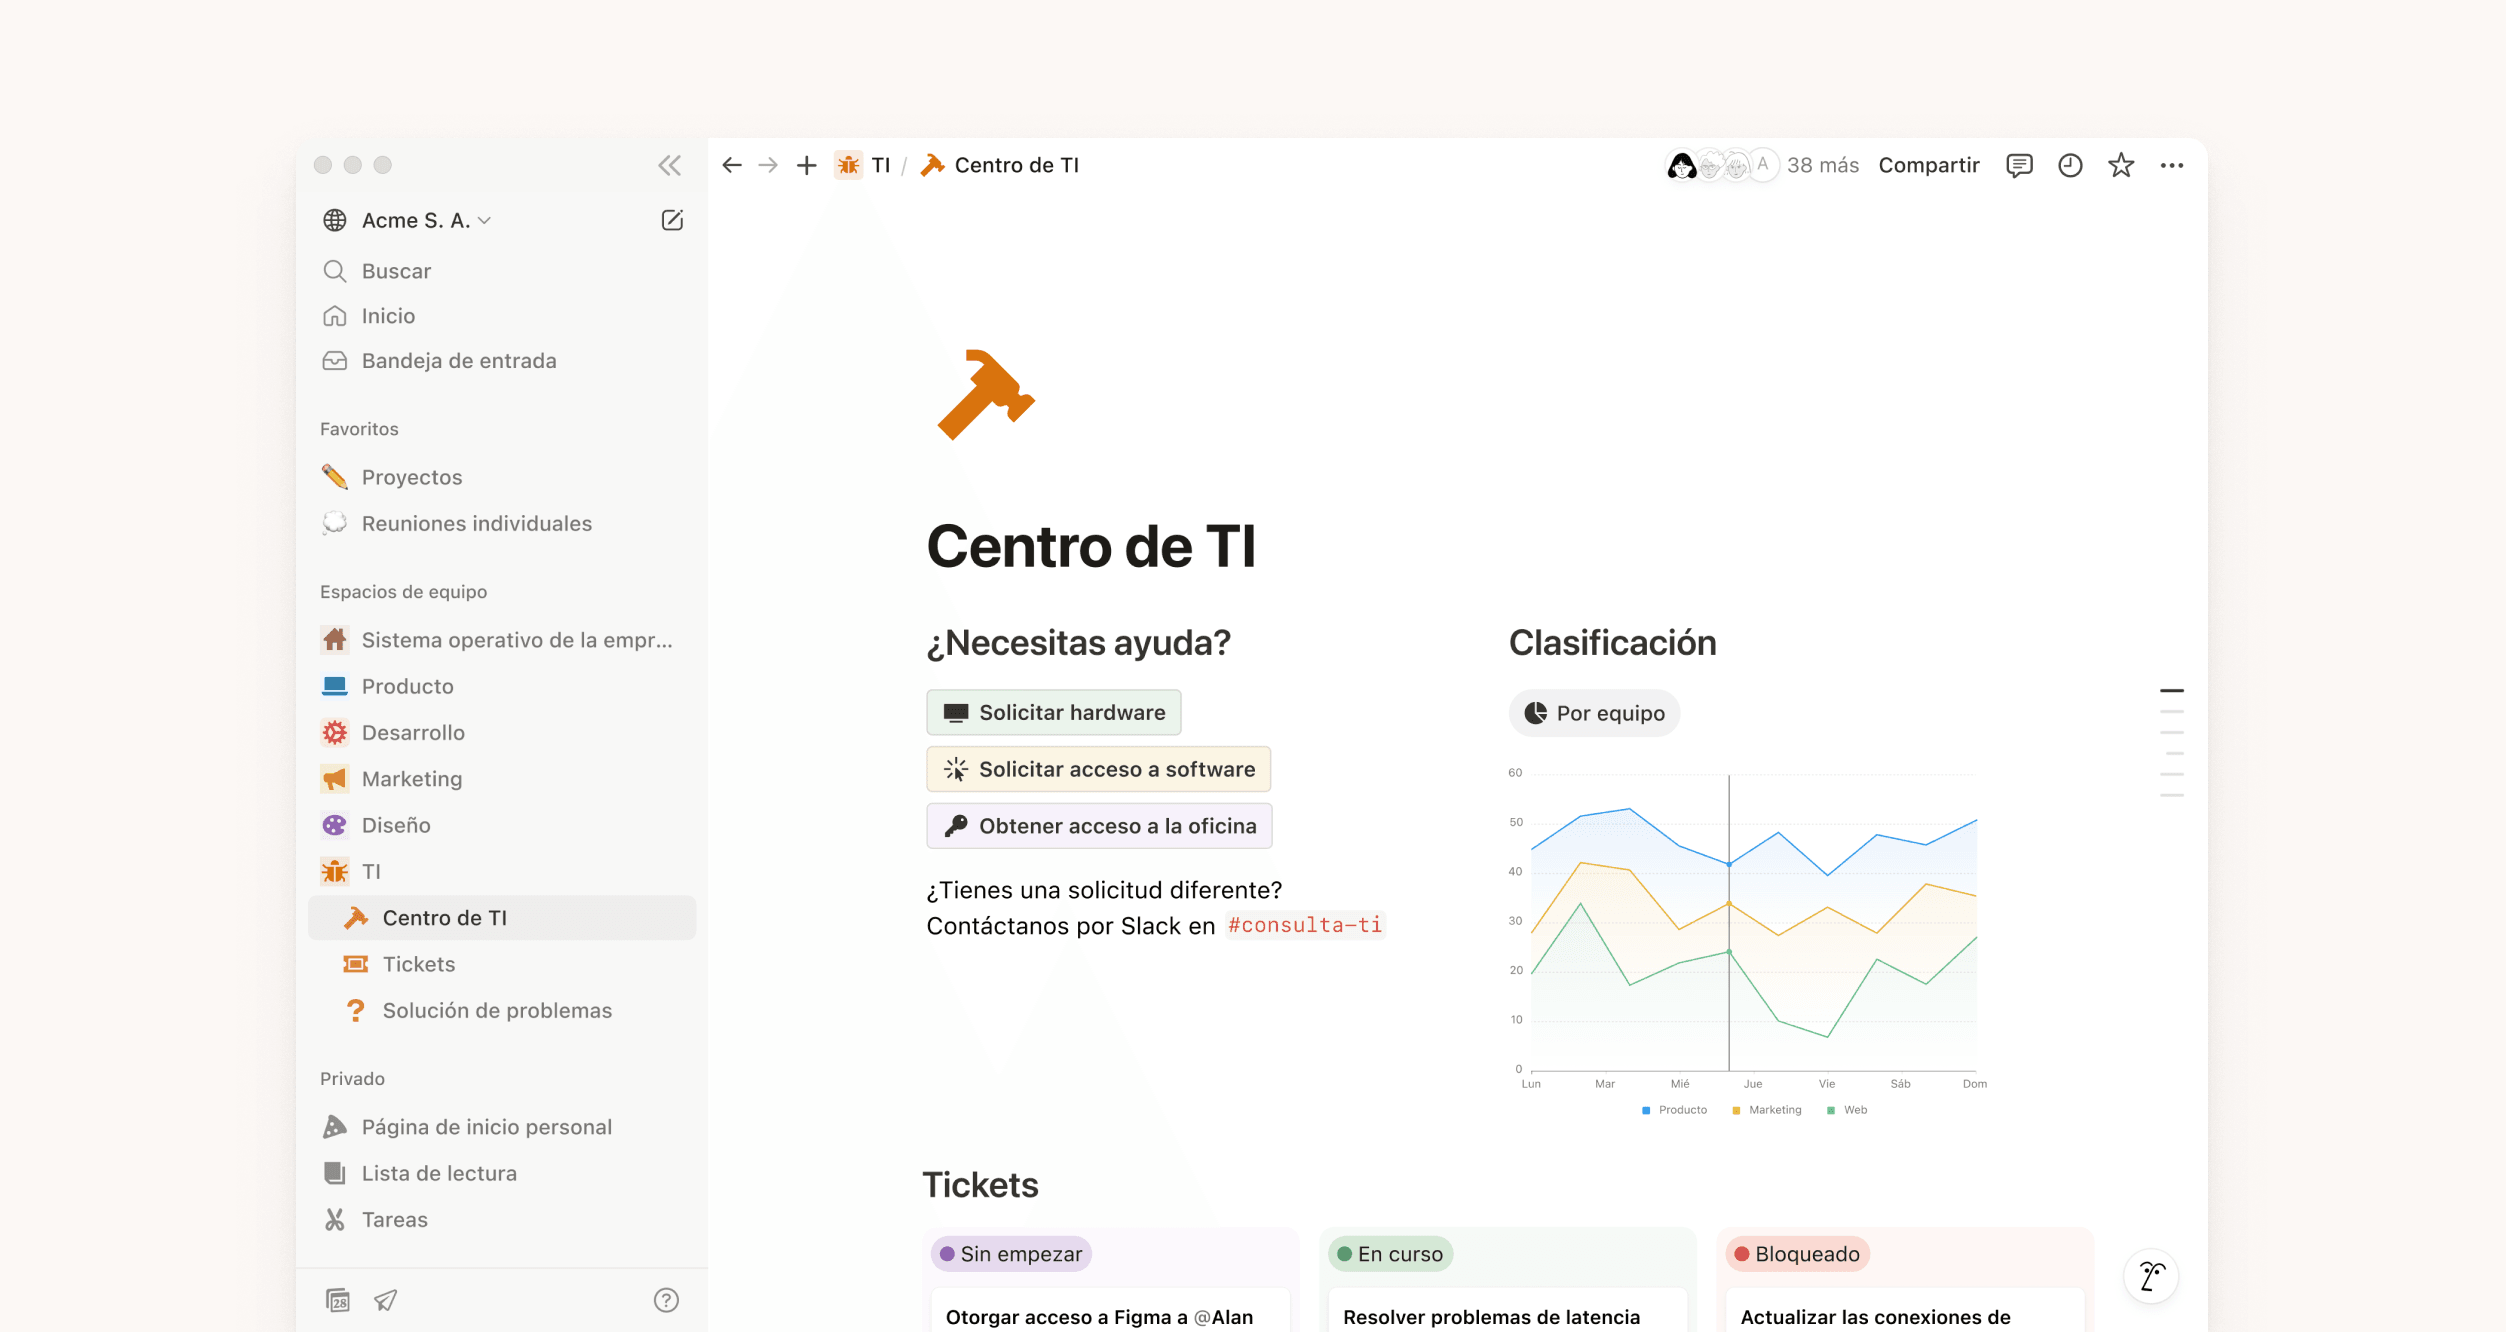Click the ¿Necesitas ayuda? heading
This screenshot has height=1332, width=2506.
pyautogui.click(x=1078, y=643)
